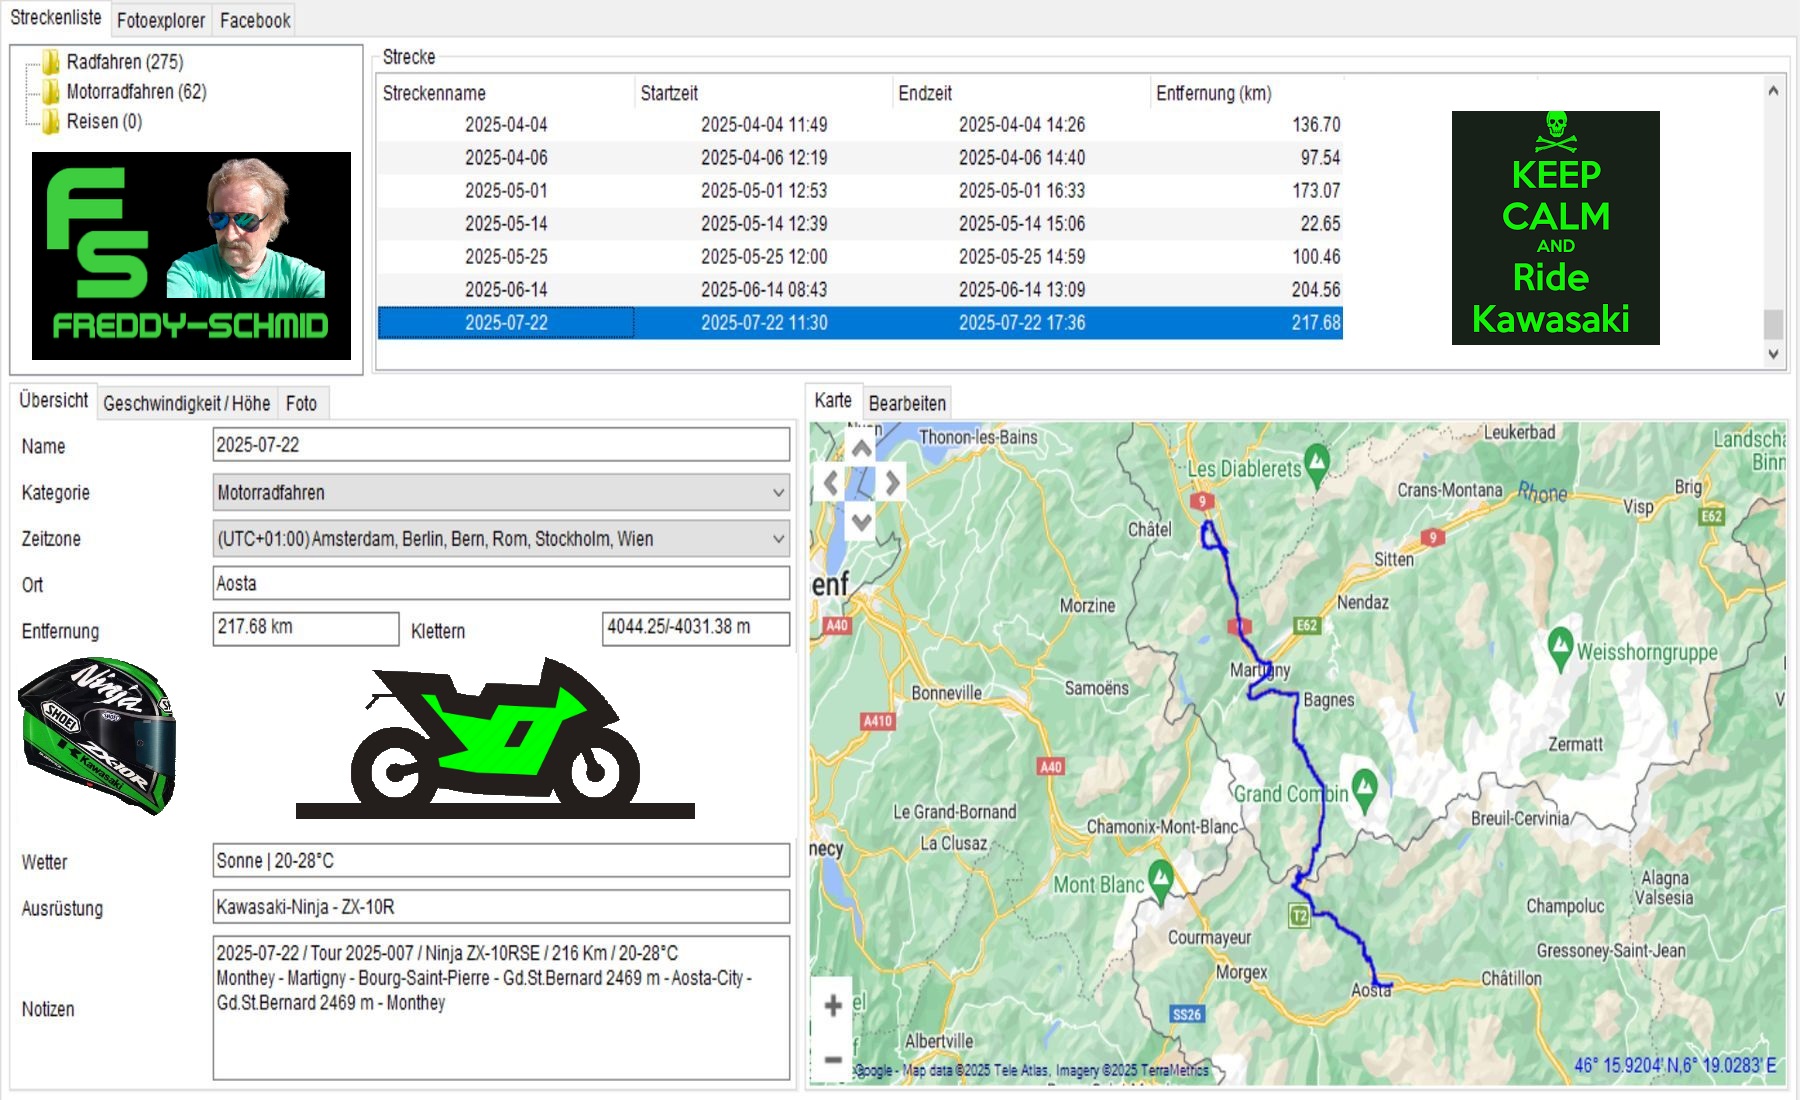The width and height of the screenshot is (1800, 1100).
Task: Select Motorradfahren (62) tree item
Action: tap(136, 92)
